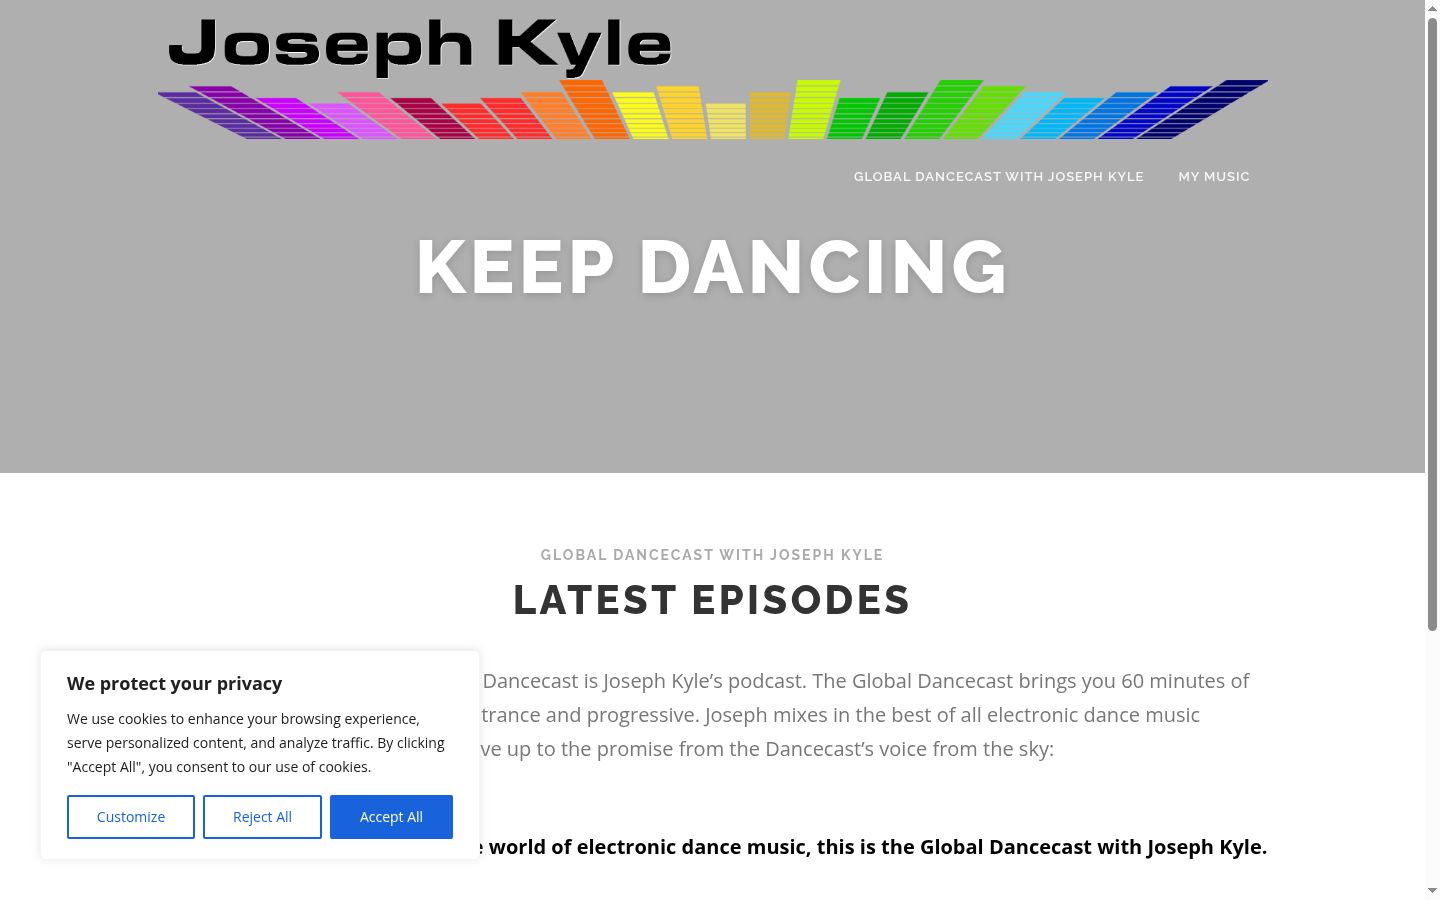The height and width of the screenshot is (900, 1440).
Task: Accept all cookies
Action: 391,817
